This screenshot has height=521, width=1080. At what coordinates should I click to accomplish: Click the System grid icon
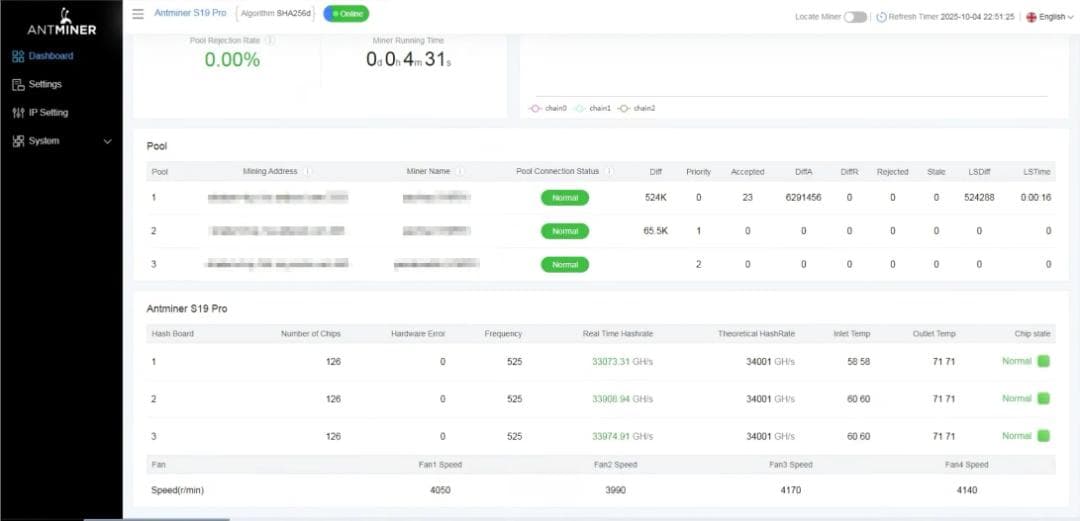click(x=18, y=141)
